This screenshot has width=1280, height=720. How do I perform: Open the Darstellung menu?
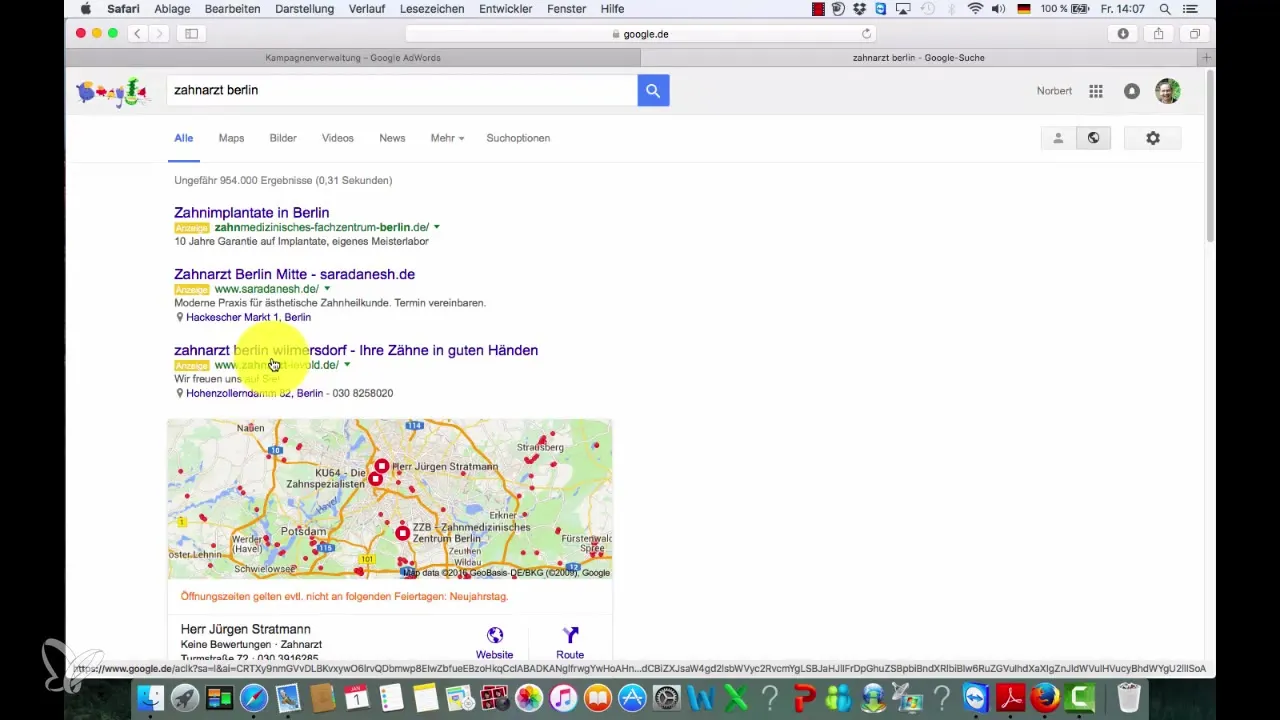coord(303,9)
